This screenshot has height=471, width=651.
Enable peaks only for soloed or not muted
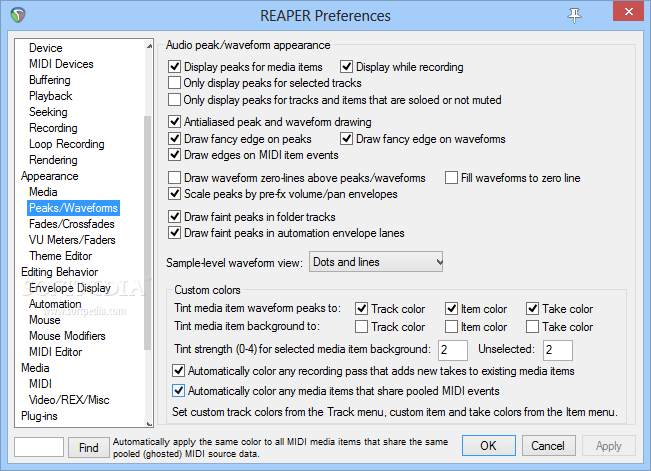(x=174, y=100)
